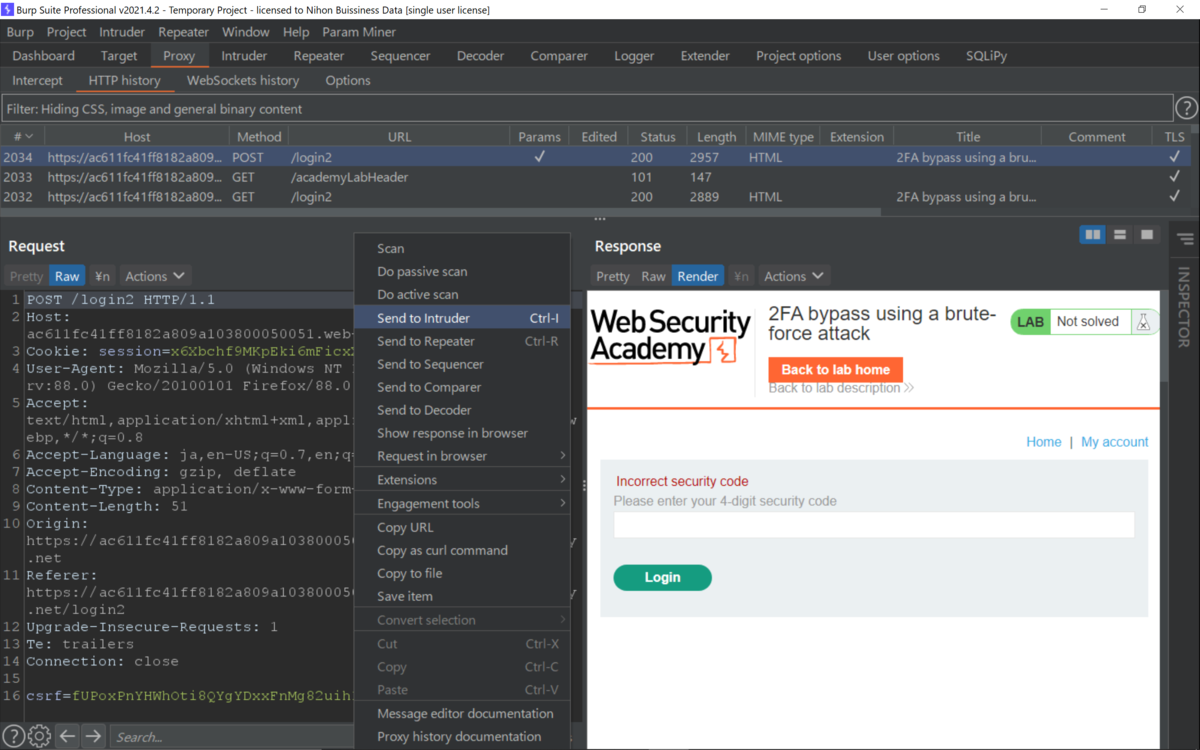Open the Response Actions dropdown

click(x=794, y=276)
